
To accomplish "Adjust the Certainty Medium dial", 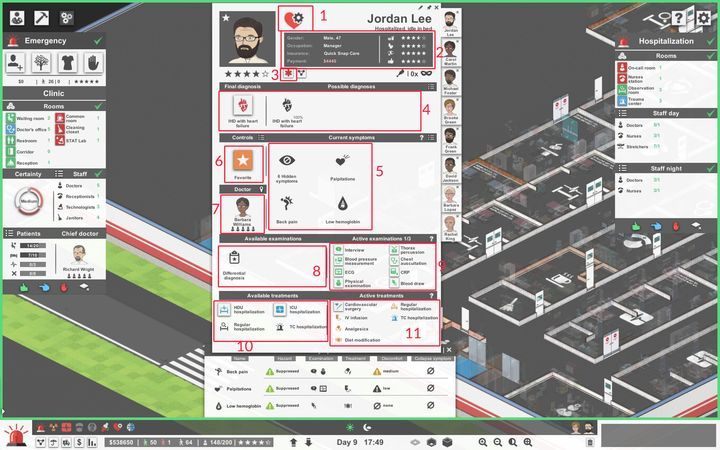I will pos(29,201).
